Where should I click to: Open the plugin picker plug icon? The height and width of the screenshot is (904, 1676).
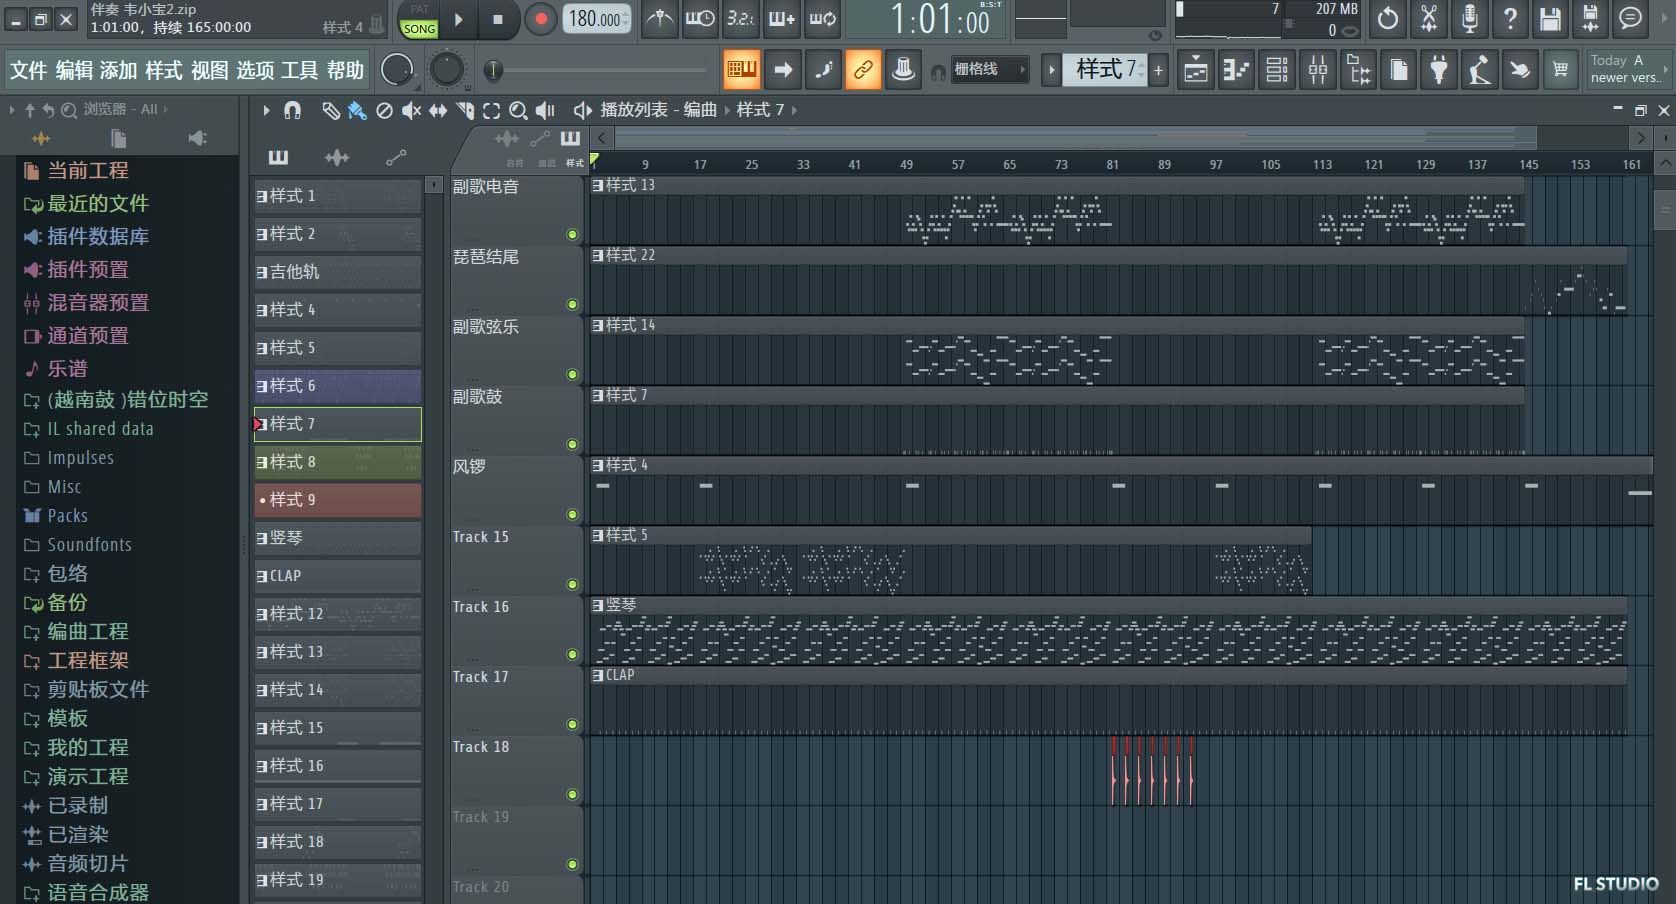pos(1439,69)
